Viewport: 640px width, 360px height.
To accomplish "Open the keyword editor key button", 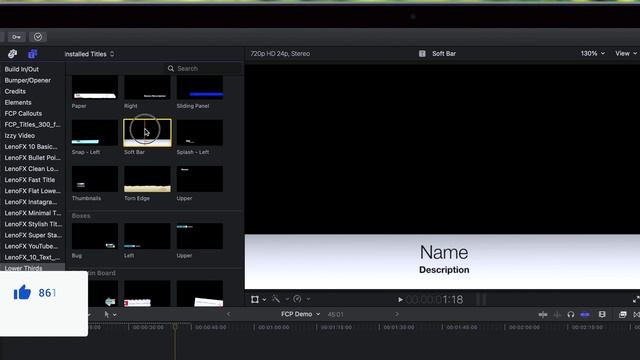I will (16, 37).
